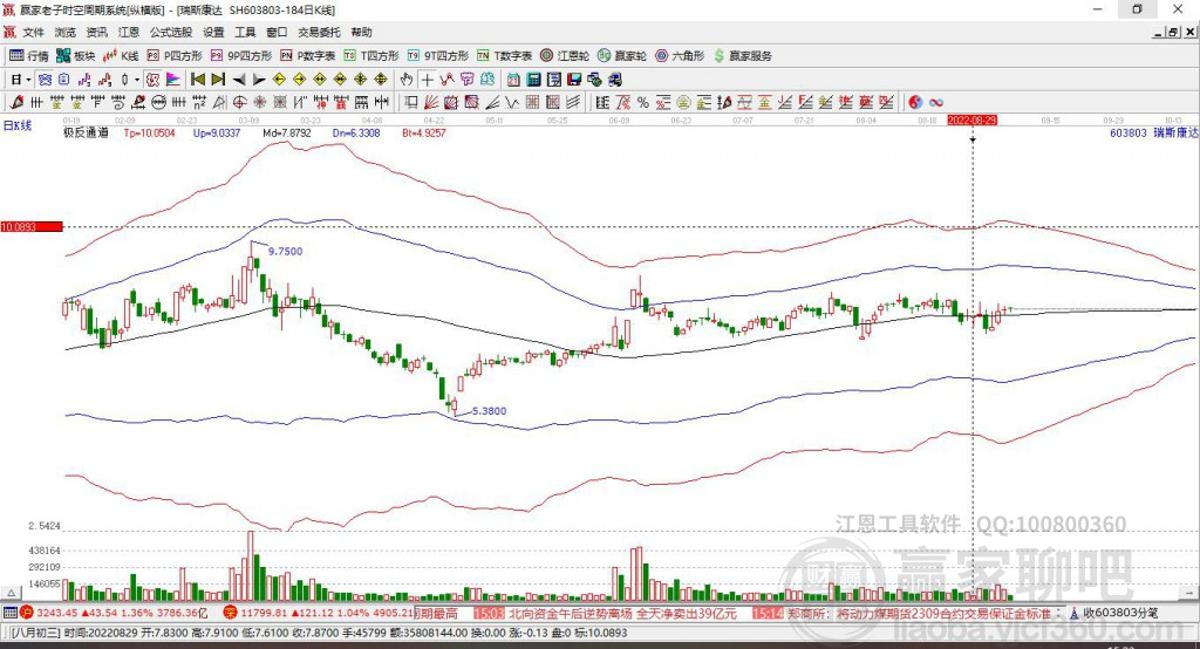This screenshot has height=649, width=1200.
Task: Click the red-blue yin-yang sphere icon
Action: (915, 101)
